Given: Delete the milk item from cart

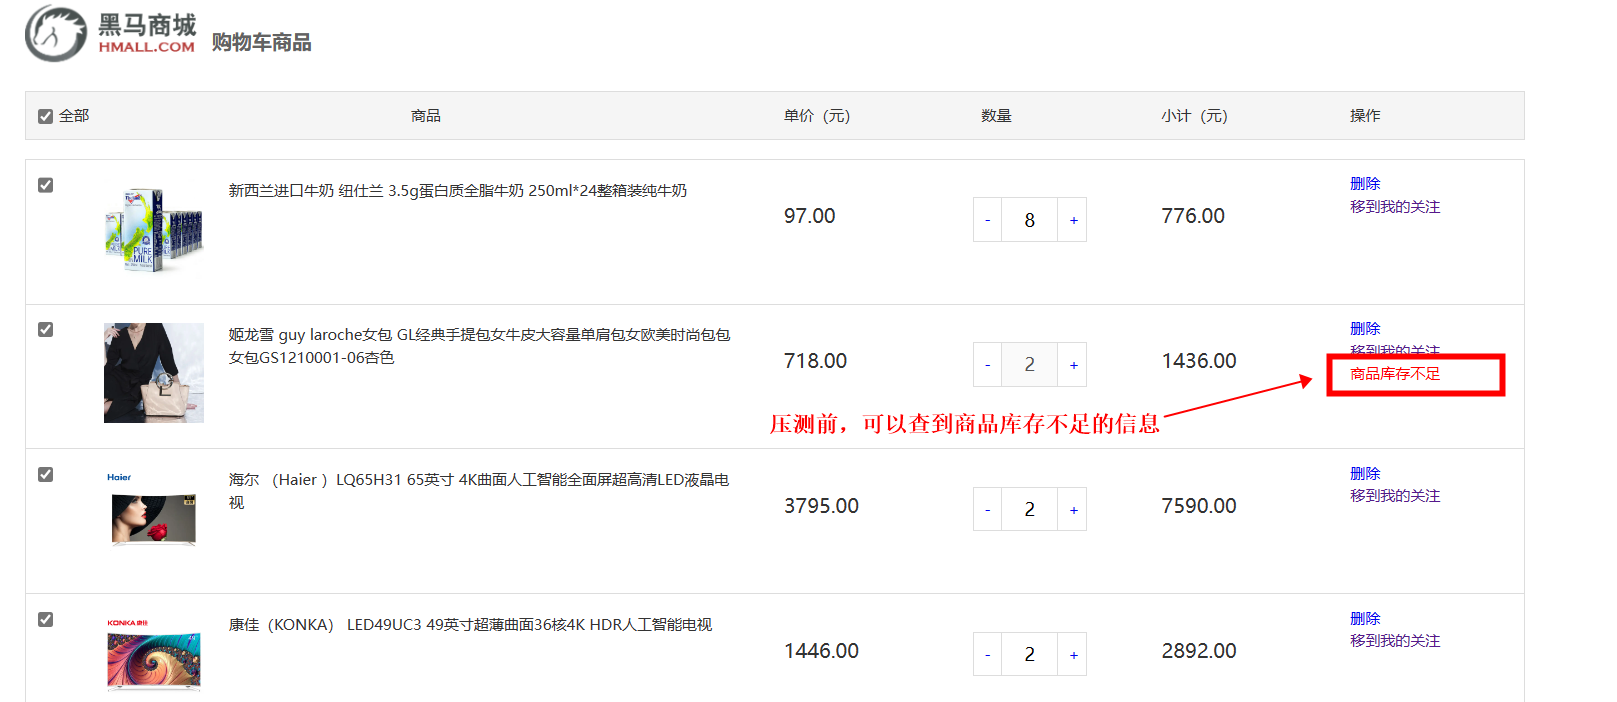Looking at the screenshot, I should click(1364, 183).
